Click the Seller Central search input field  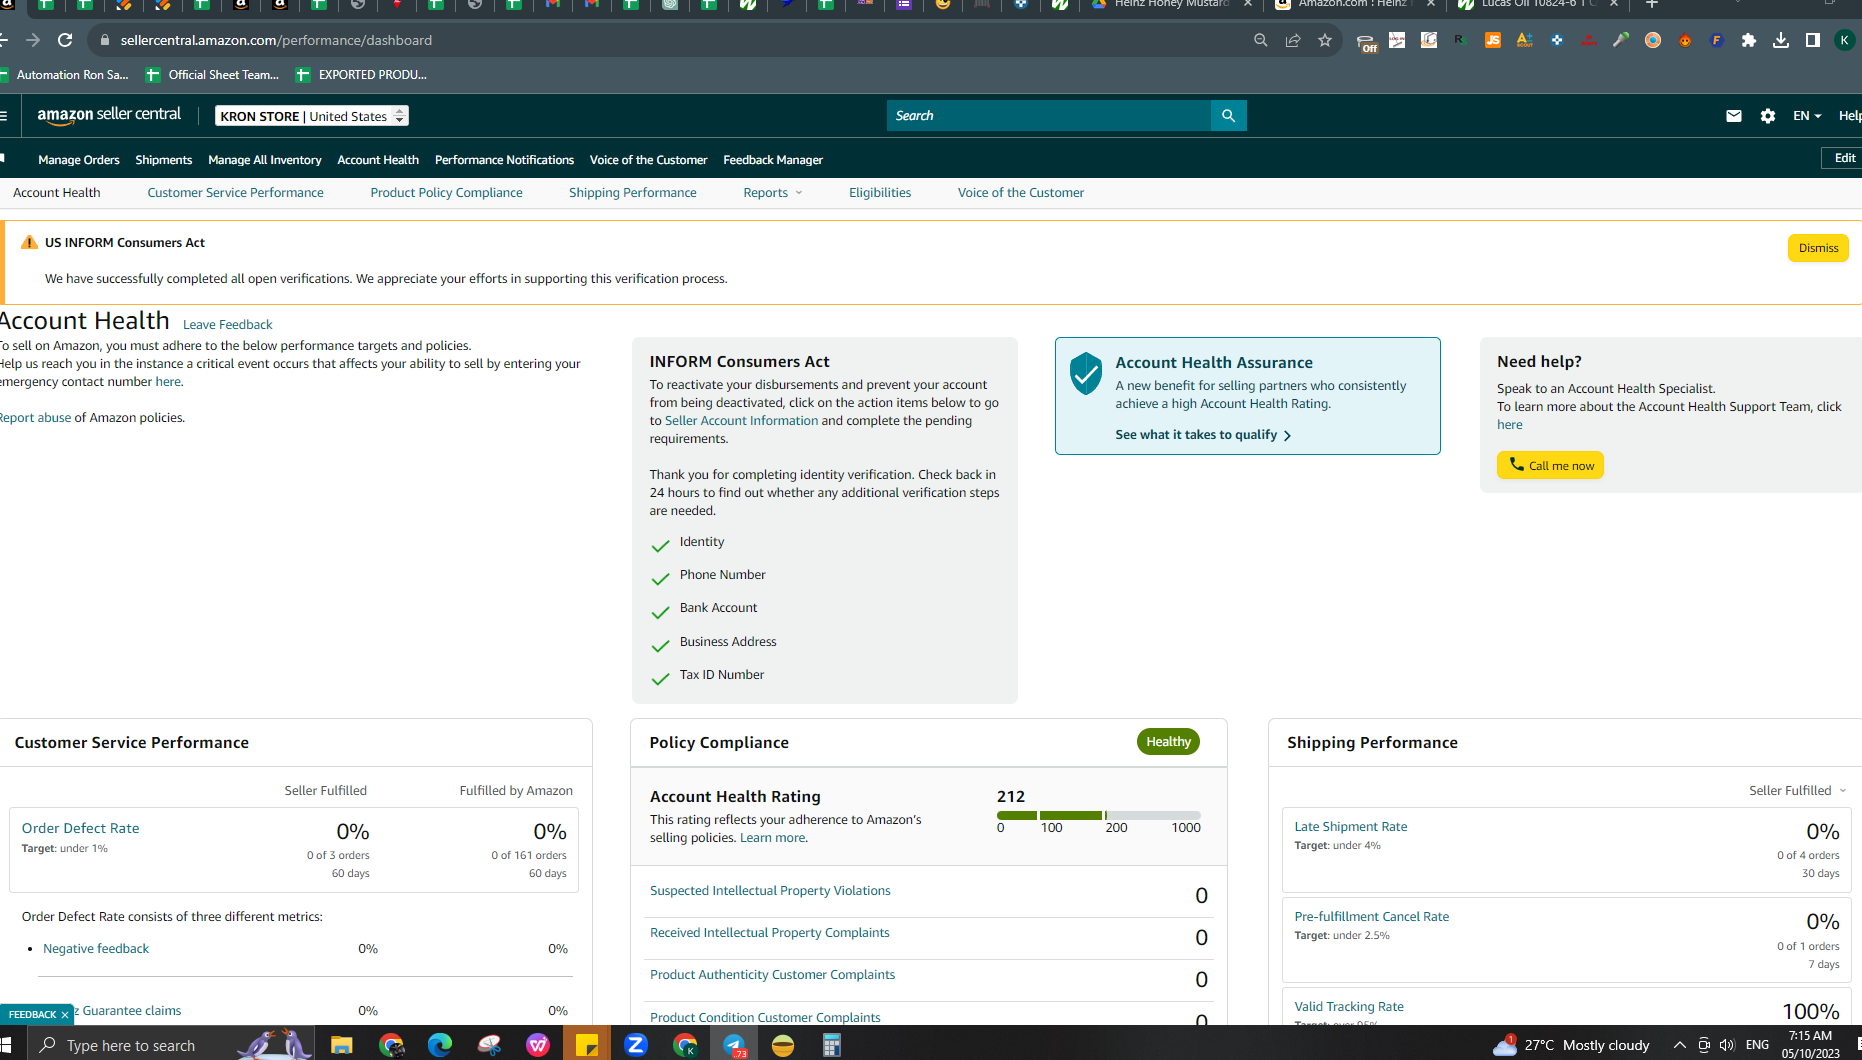pos(1048,116)
